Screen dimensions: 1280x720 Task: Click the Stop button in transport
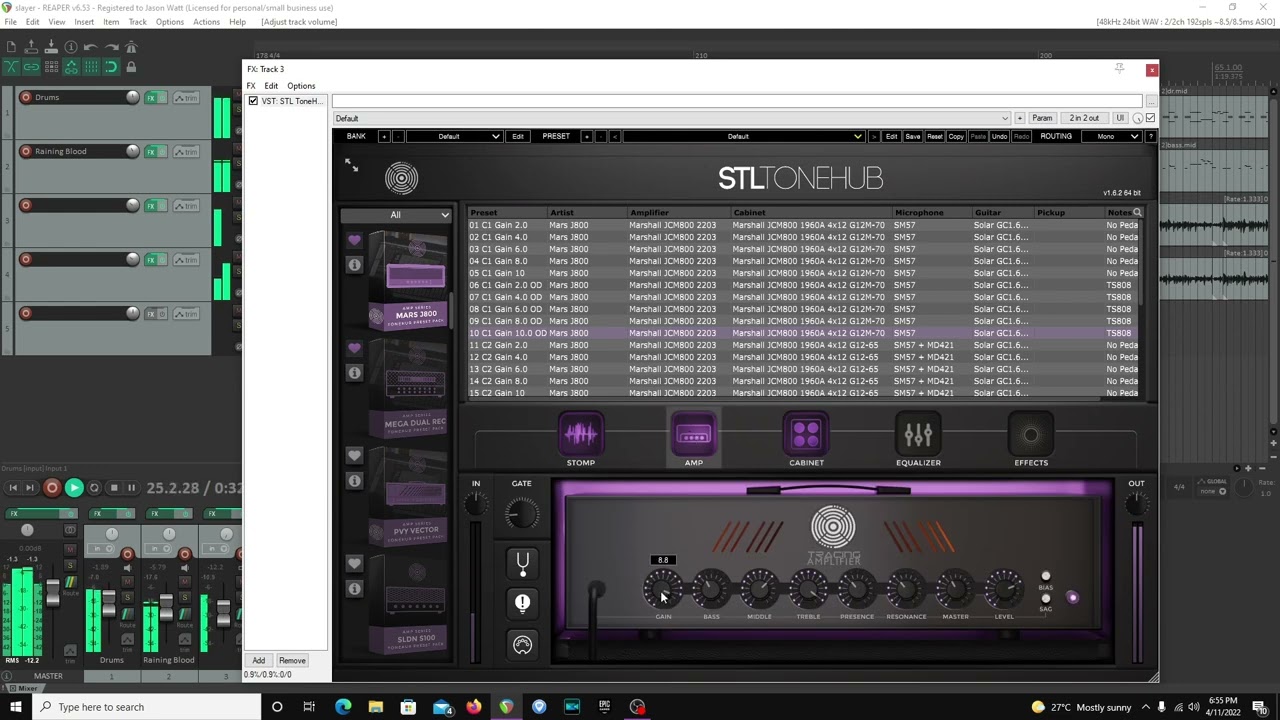pos(113,488)
